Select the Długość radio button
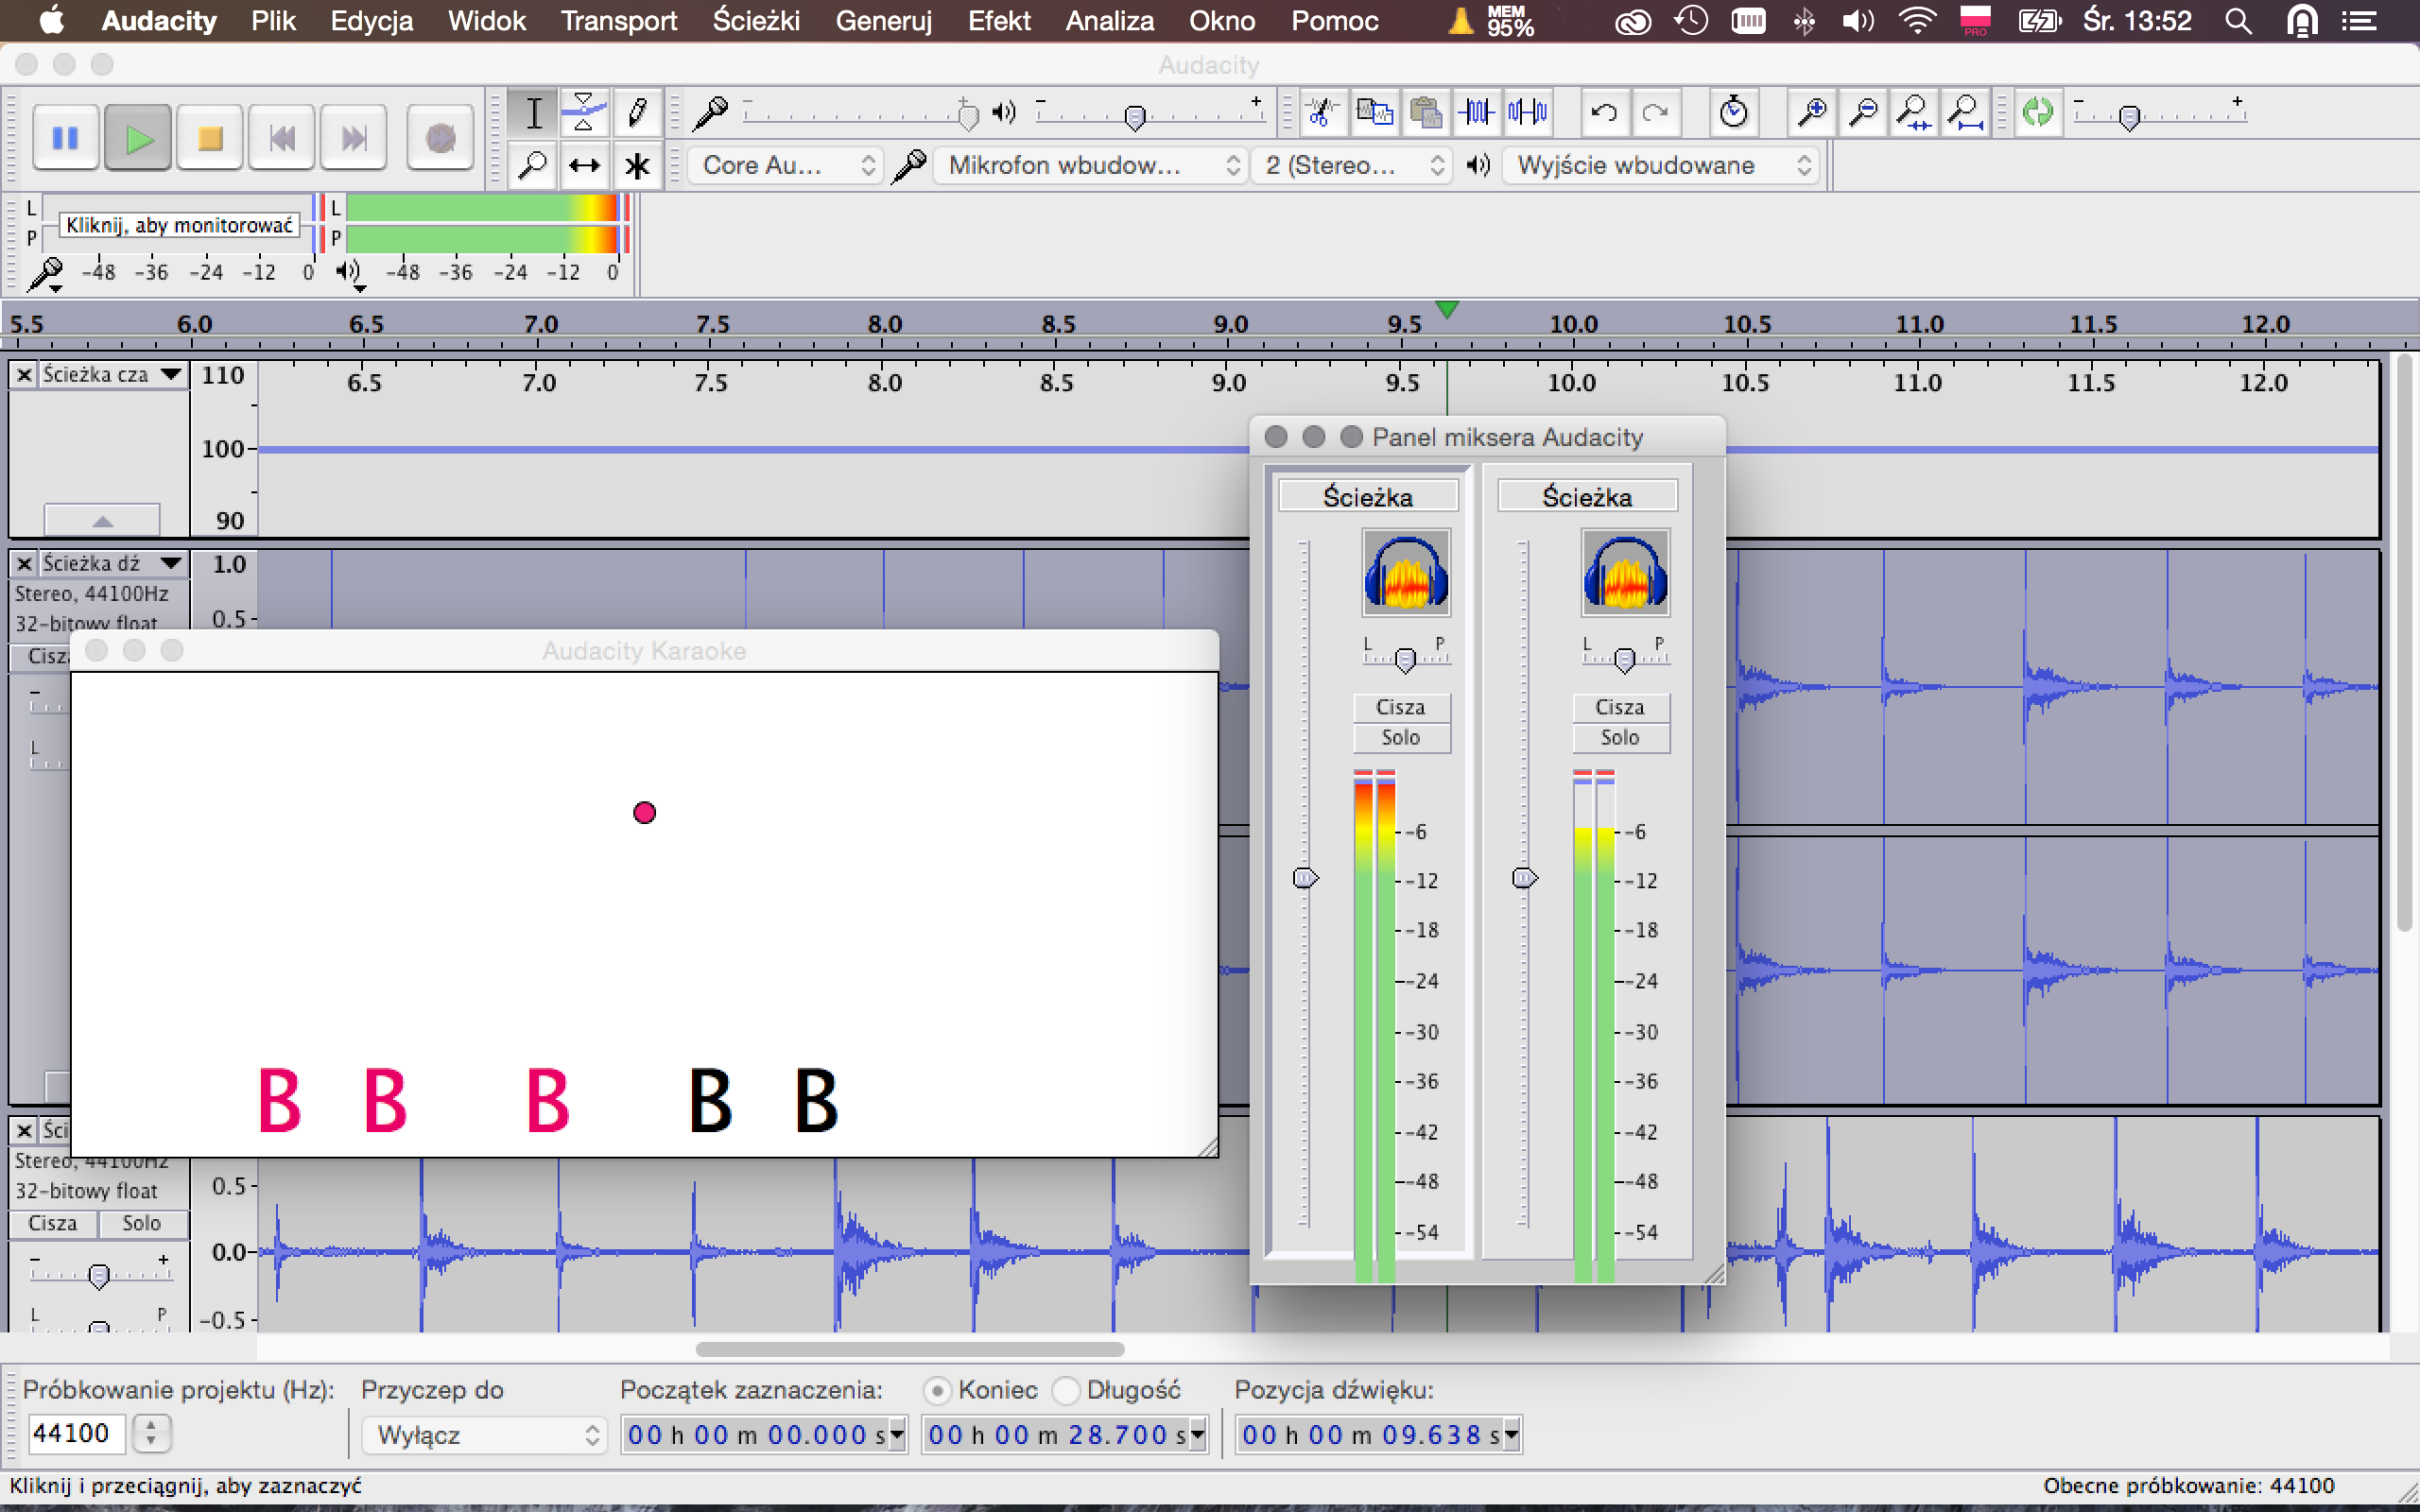This screenshot has width=2420, height=1512. coord(1067,1390)
